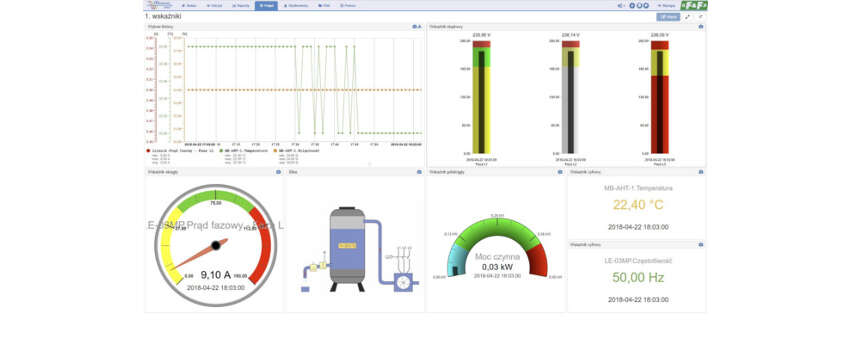Viewport: 850px width, 362px height.
Task: Open the Raporty tab in top navigation
Action: coord(241,5)
